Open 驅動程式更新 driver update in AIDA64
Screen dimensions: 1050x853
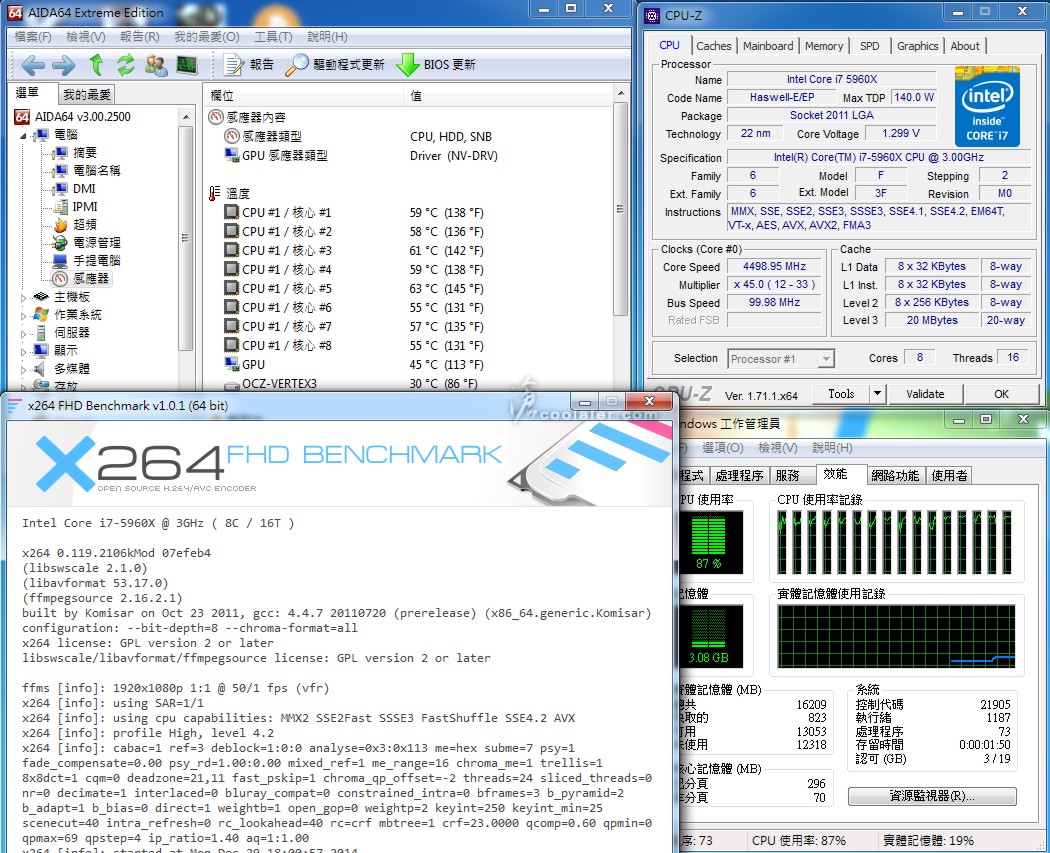pyautogui.click(x=335, y=65)
